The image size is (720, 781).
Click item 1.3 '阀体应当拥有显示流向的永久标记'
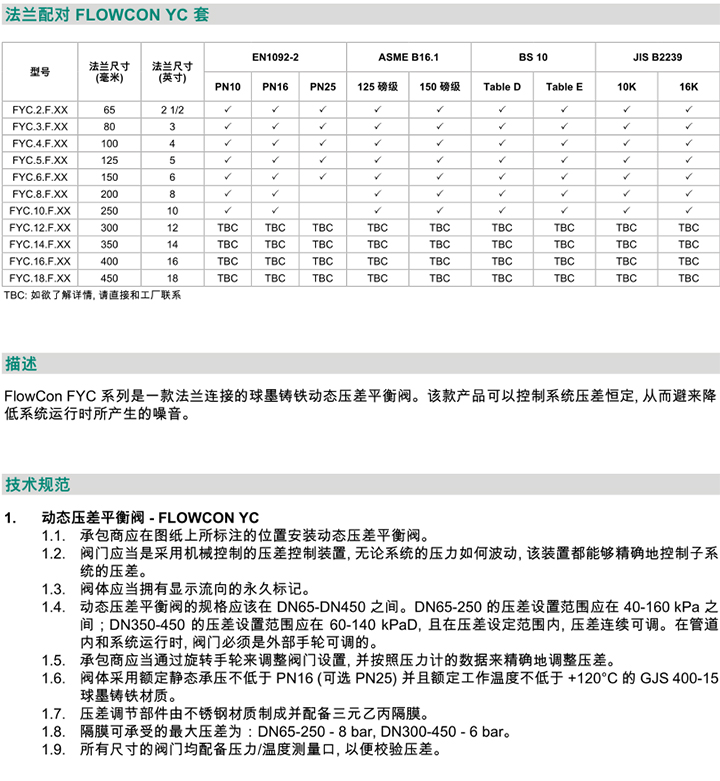[x=196, y=589]
